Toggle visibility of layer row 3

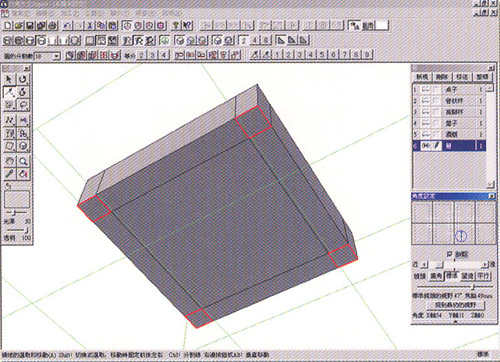(x=426, y=112)
